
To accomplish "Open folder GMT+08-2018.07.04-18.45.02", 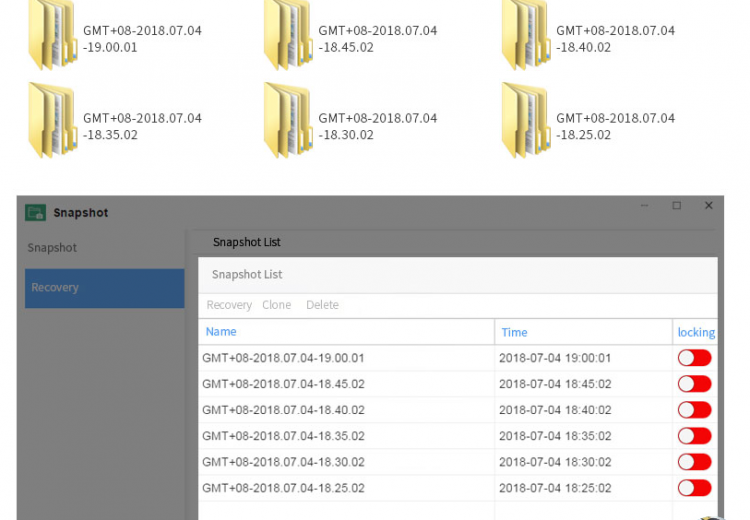I will click(288, 36).
